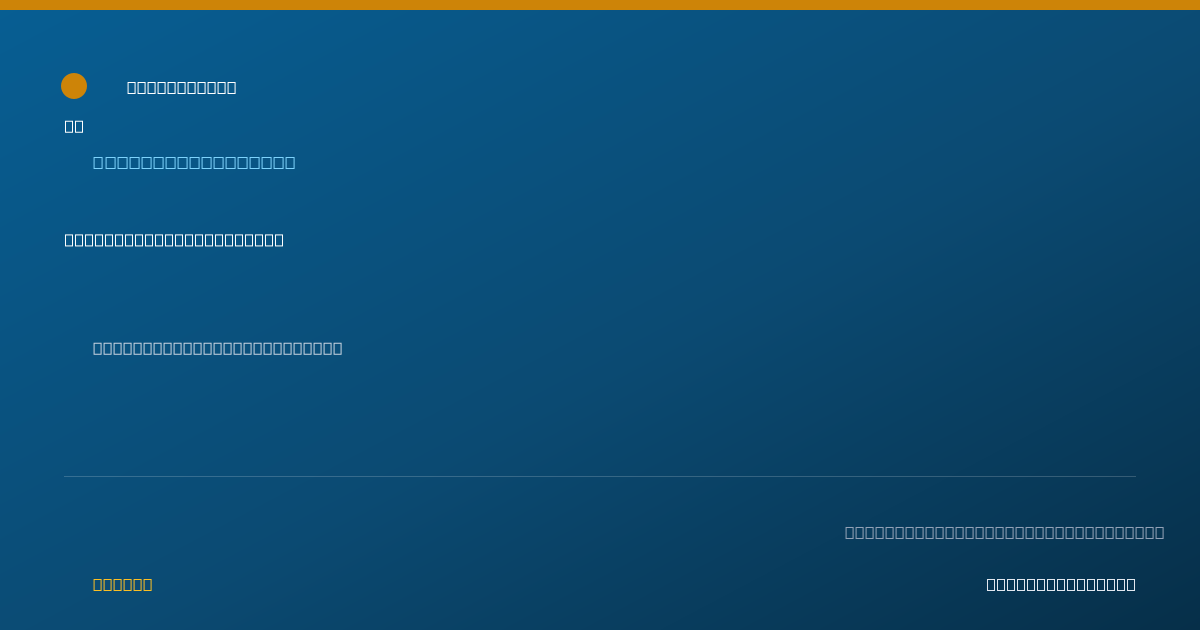Select the white title text beside orange circle

pyautogui.click(x=182, y=88)
